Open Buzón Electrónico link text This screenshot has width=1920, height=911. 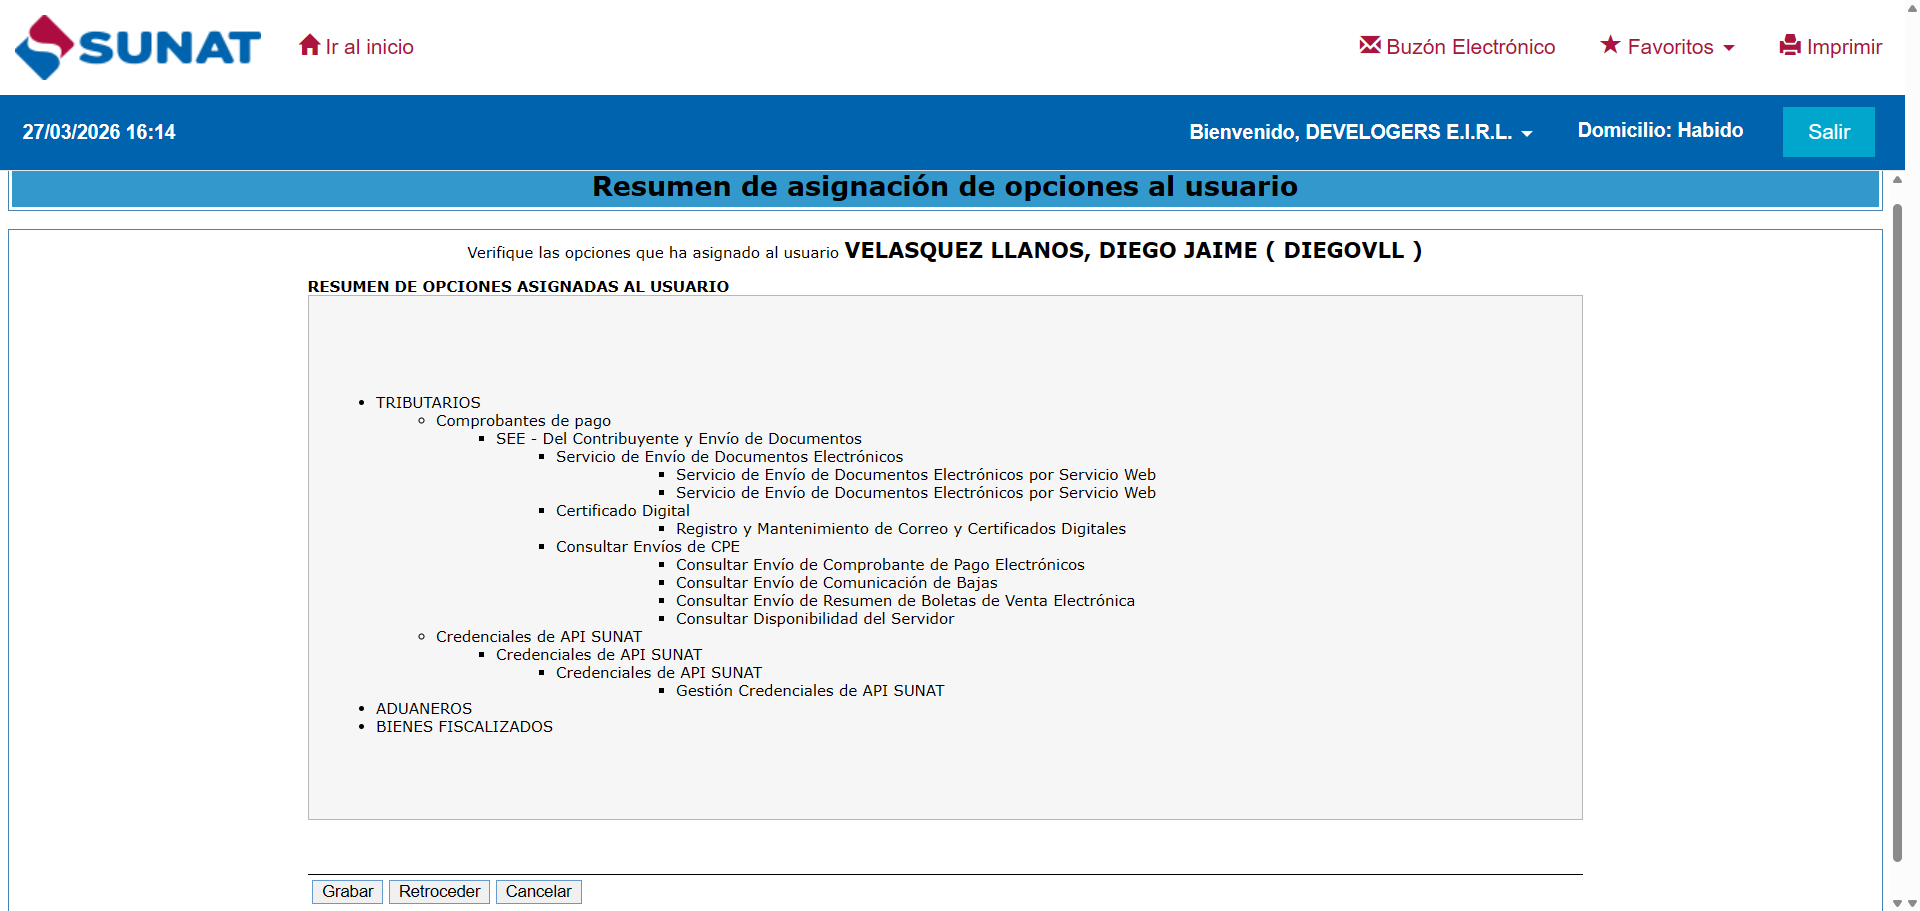(x=1470, y=47)
